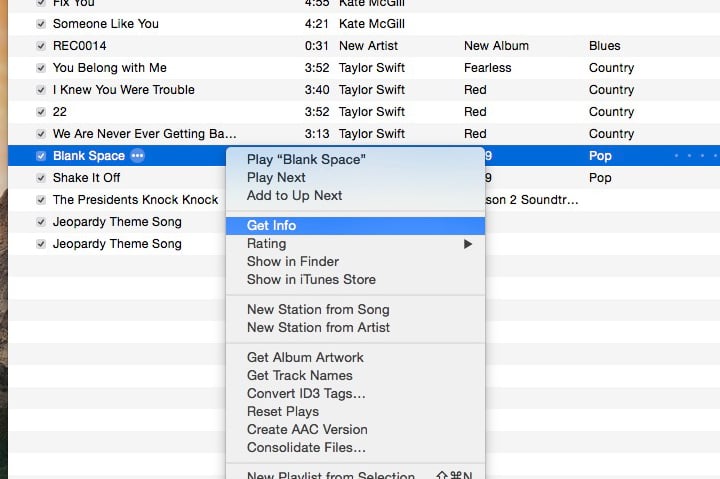The width and height of the screenshot is (720, 479).
Task: Select The Presidents Knock Knock title
Action: pyautogui.click(x=135, y=200)
